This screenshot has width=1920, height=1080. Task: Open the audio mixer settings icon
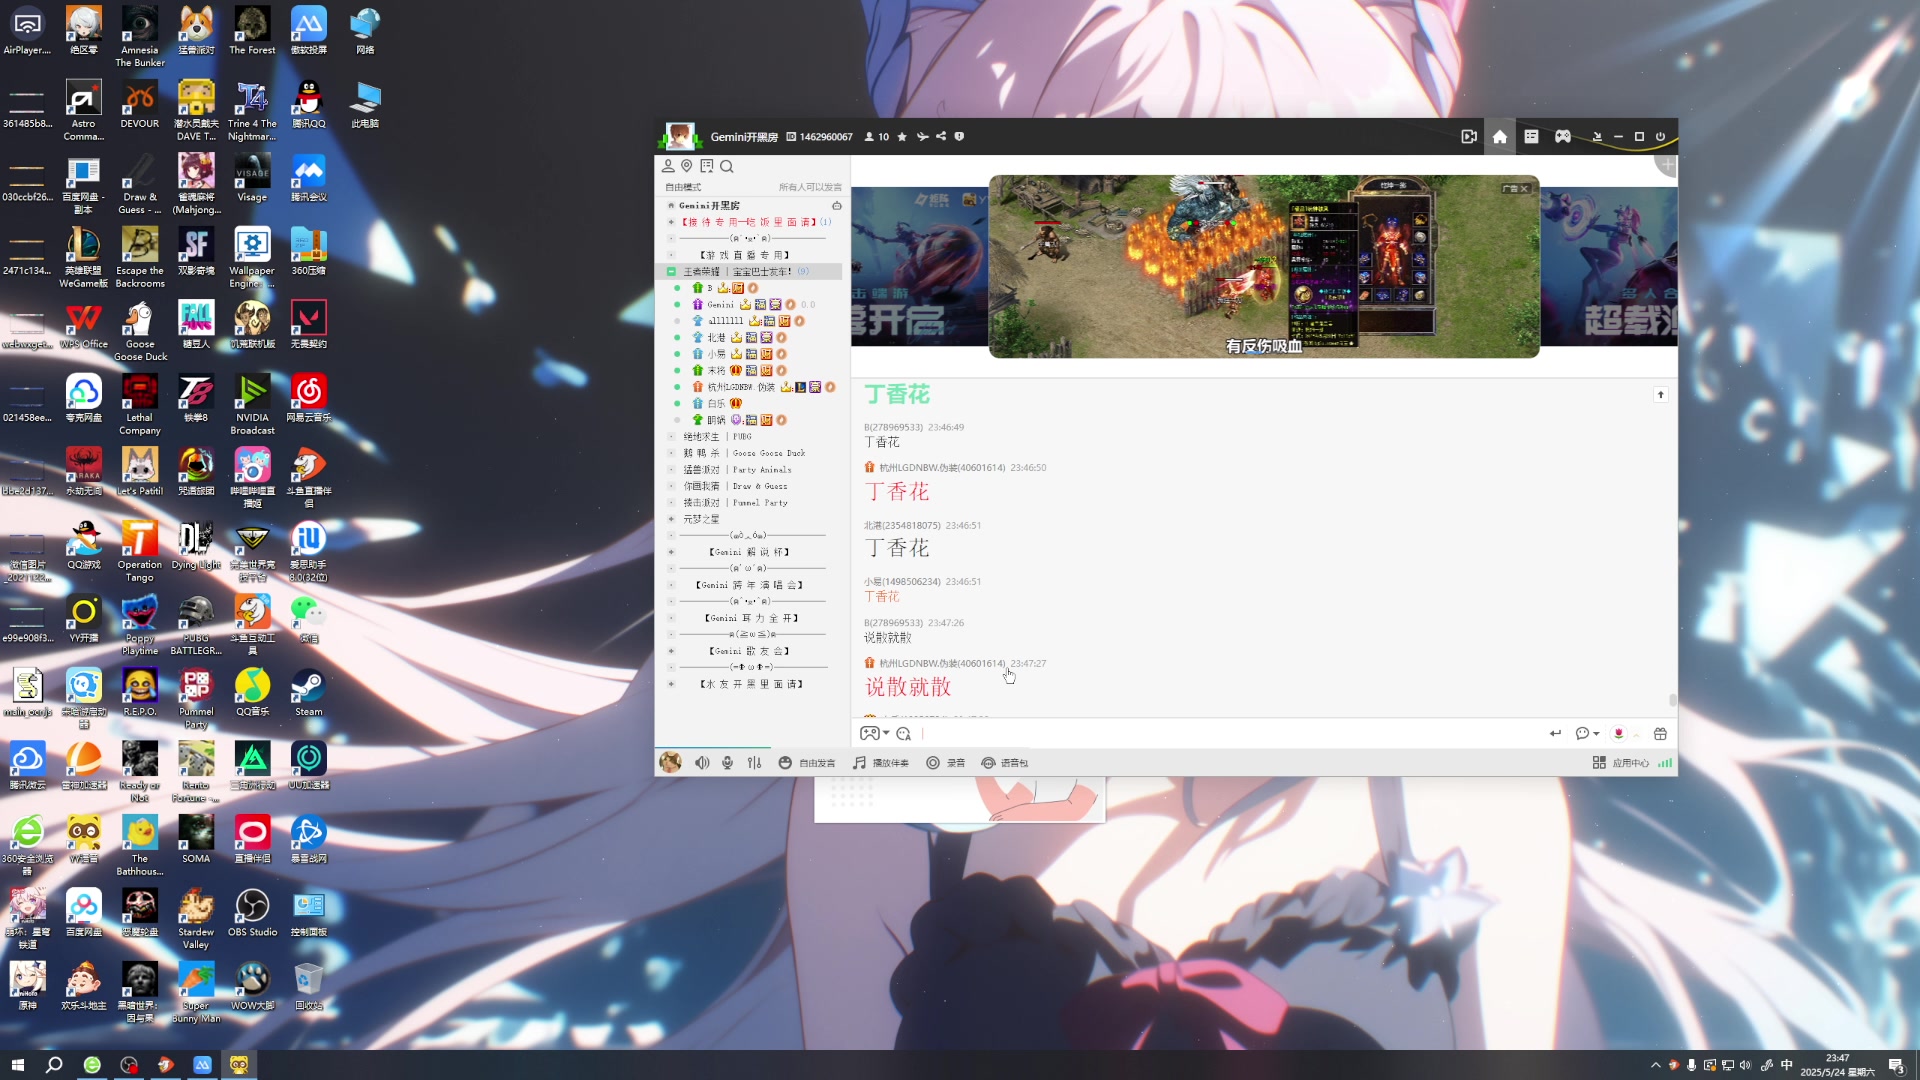coord(754,763)
